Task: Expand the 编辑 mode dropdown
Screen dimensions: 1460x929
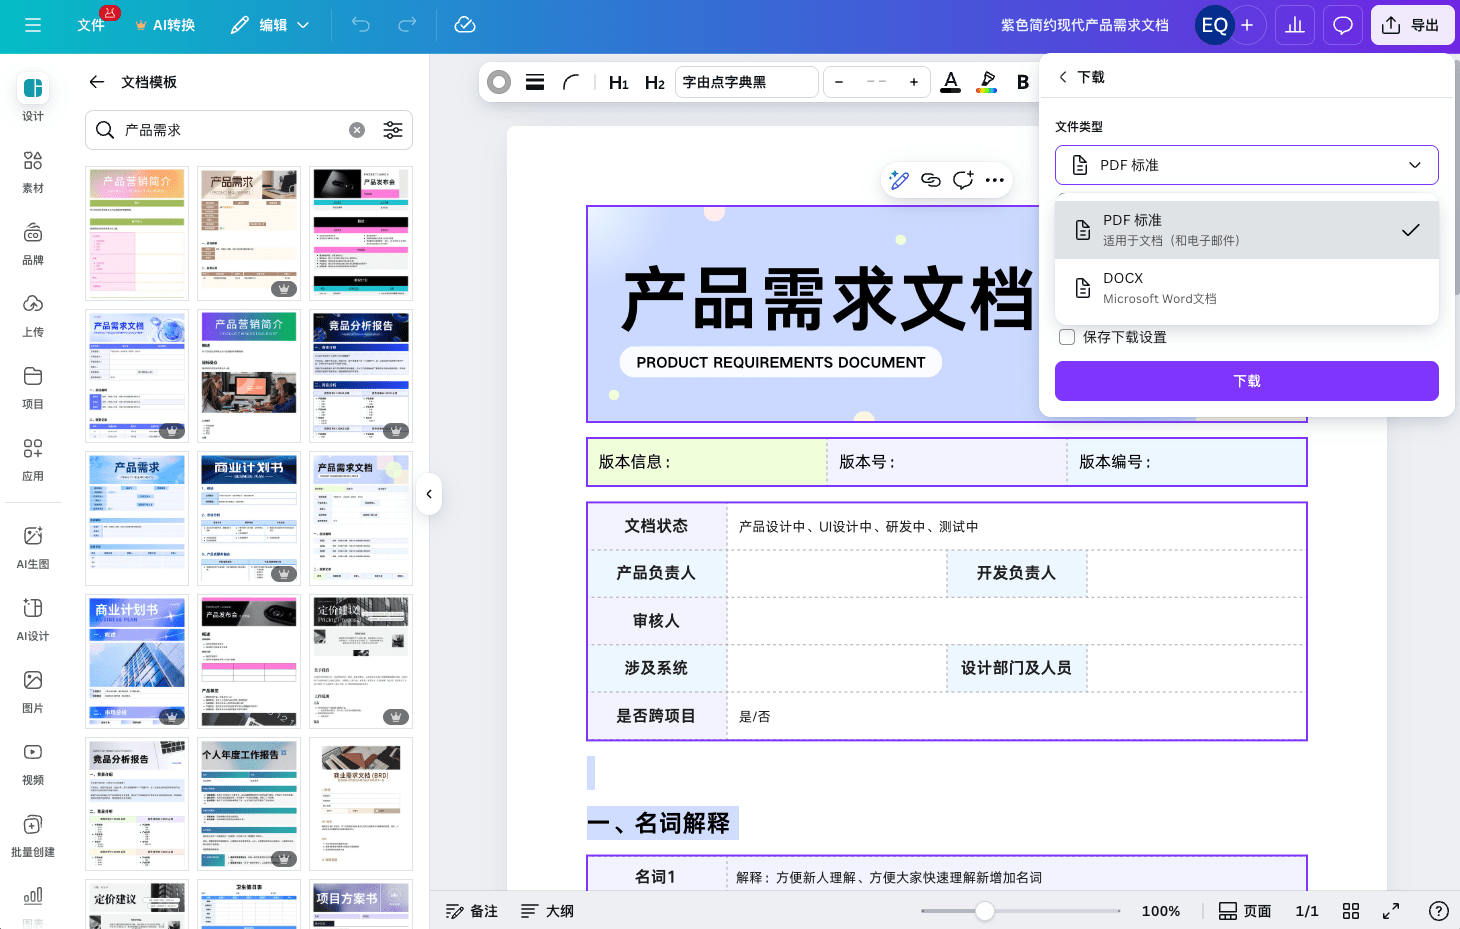Action: pos(270,25)
